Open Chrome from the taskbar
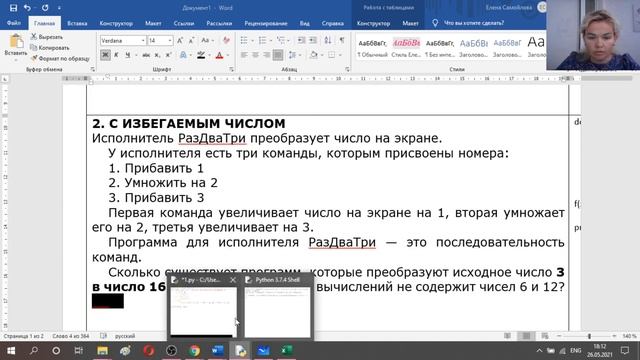The width and height of the screenshot is (640, 360). tap(195, 351)
